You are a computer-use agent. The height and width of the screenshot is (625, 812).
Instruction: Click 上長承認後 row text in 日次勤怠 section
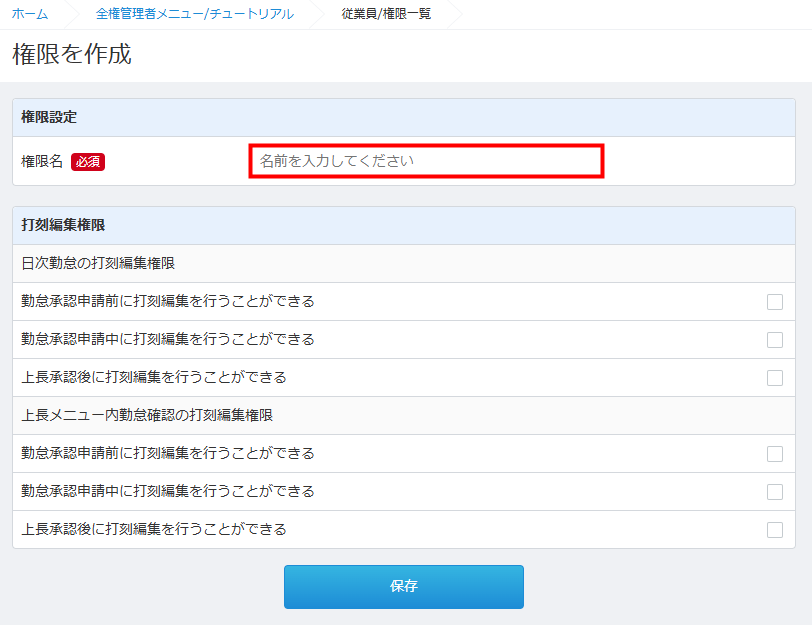pos(154,377)
